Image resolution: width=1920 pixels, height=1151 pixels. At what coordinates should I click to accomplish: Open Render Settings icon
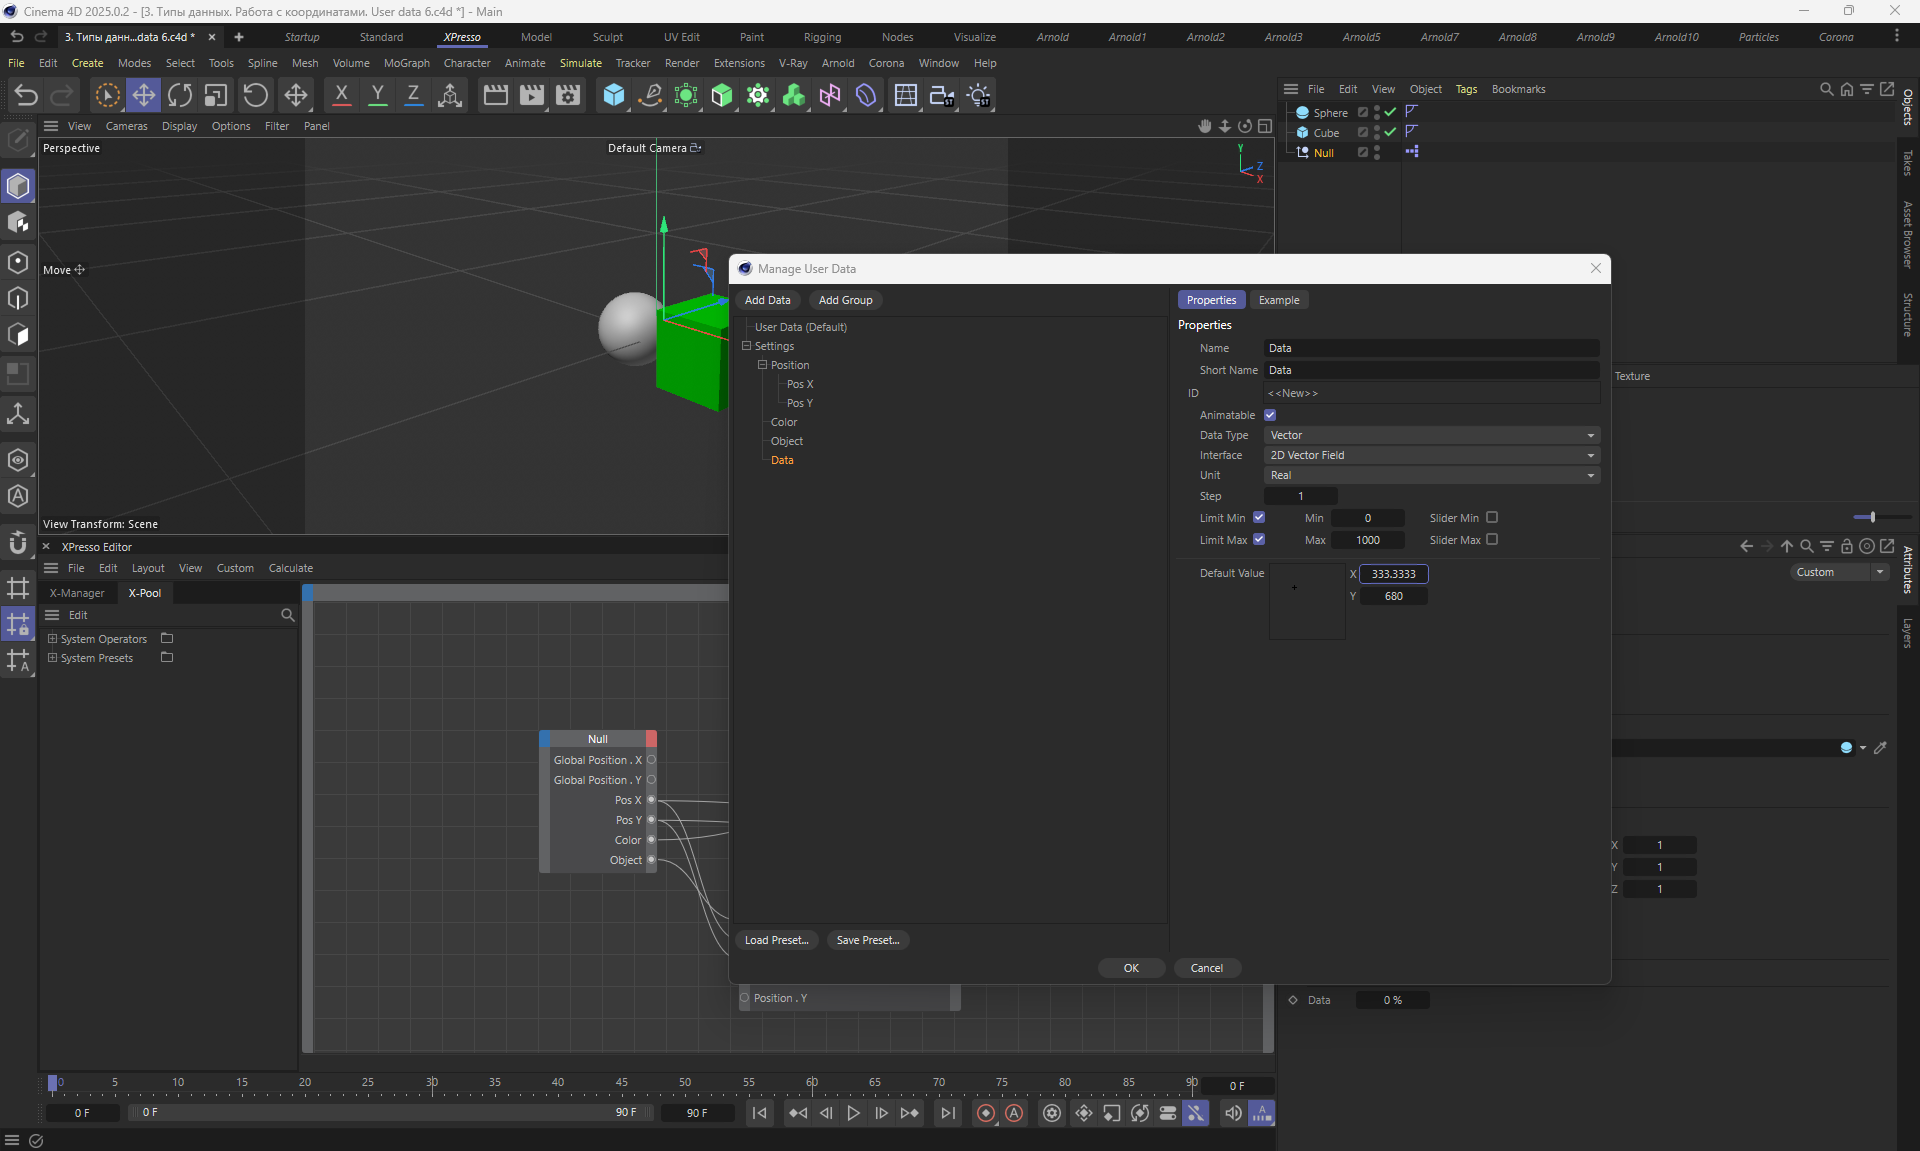(568, 95)
